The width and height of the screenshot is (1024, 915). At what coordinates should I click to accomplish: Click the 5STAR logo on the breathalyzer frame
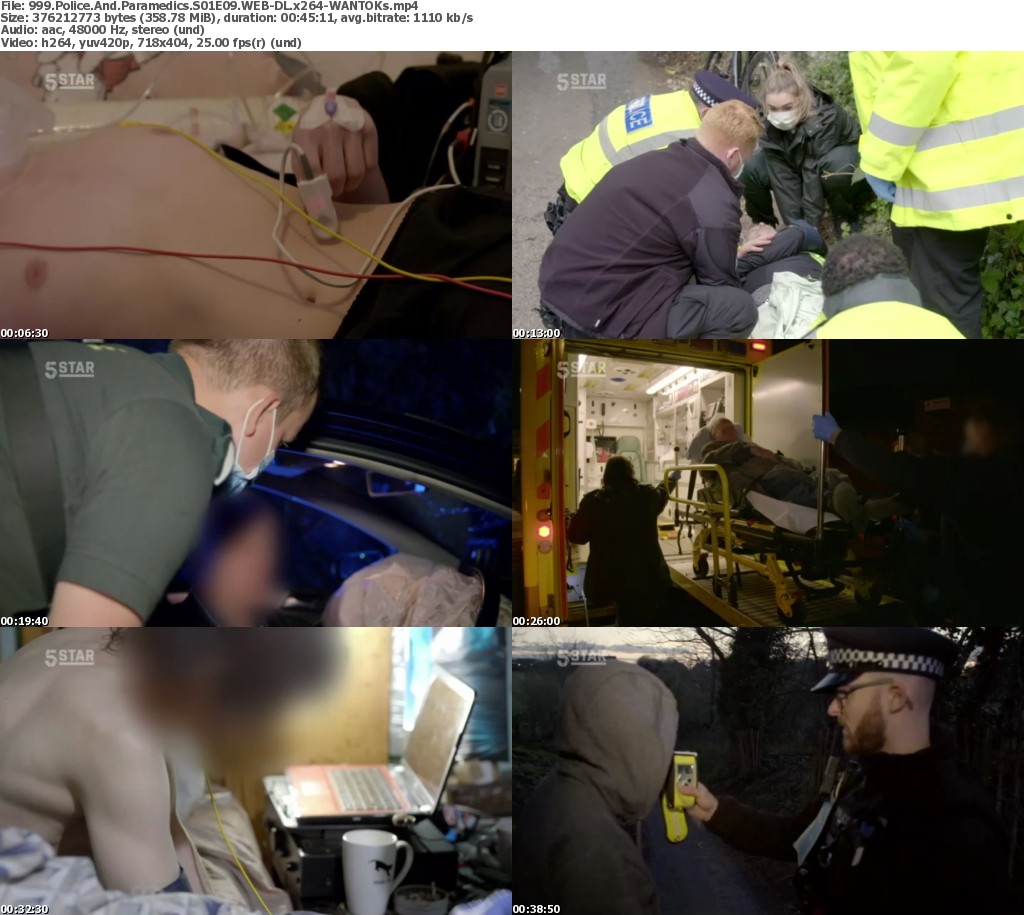pos(582,657)
